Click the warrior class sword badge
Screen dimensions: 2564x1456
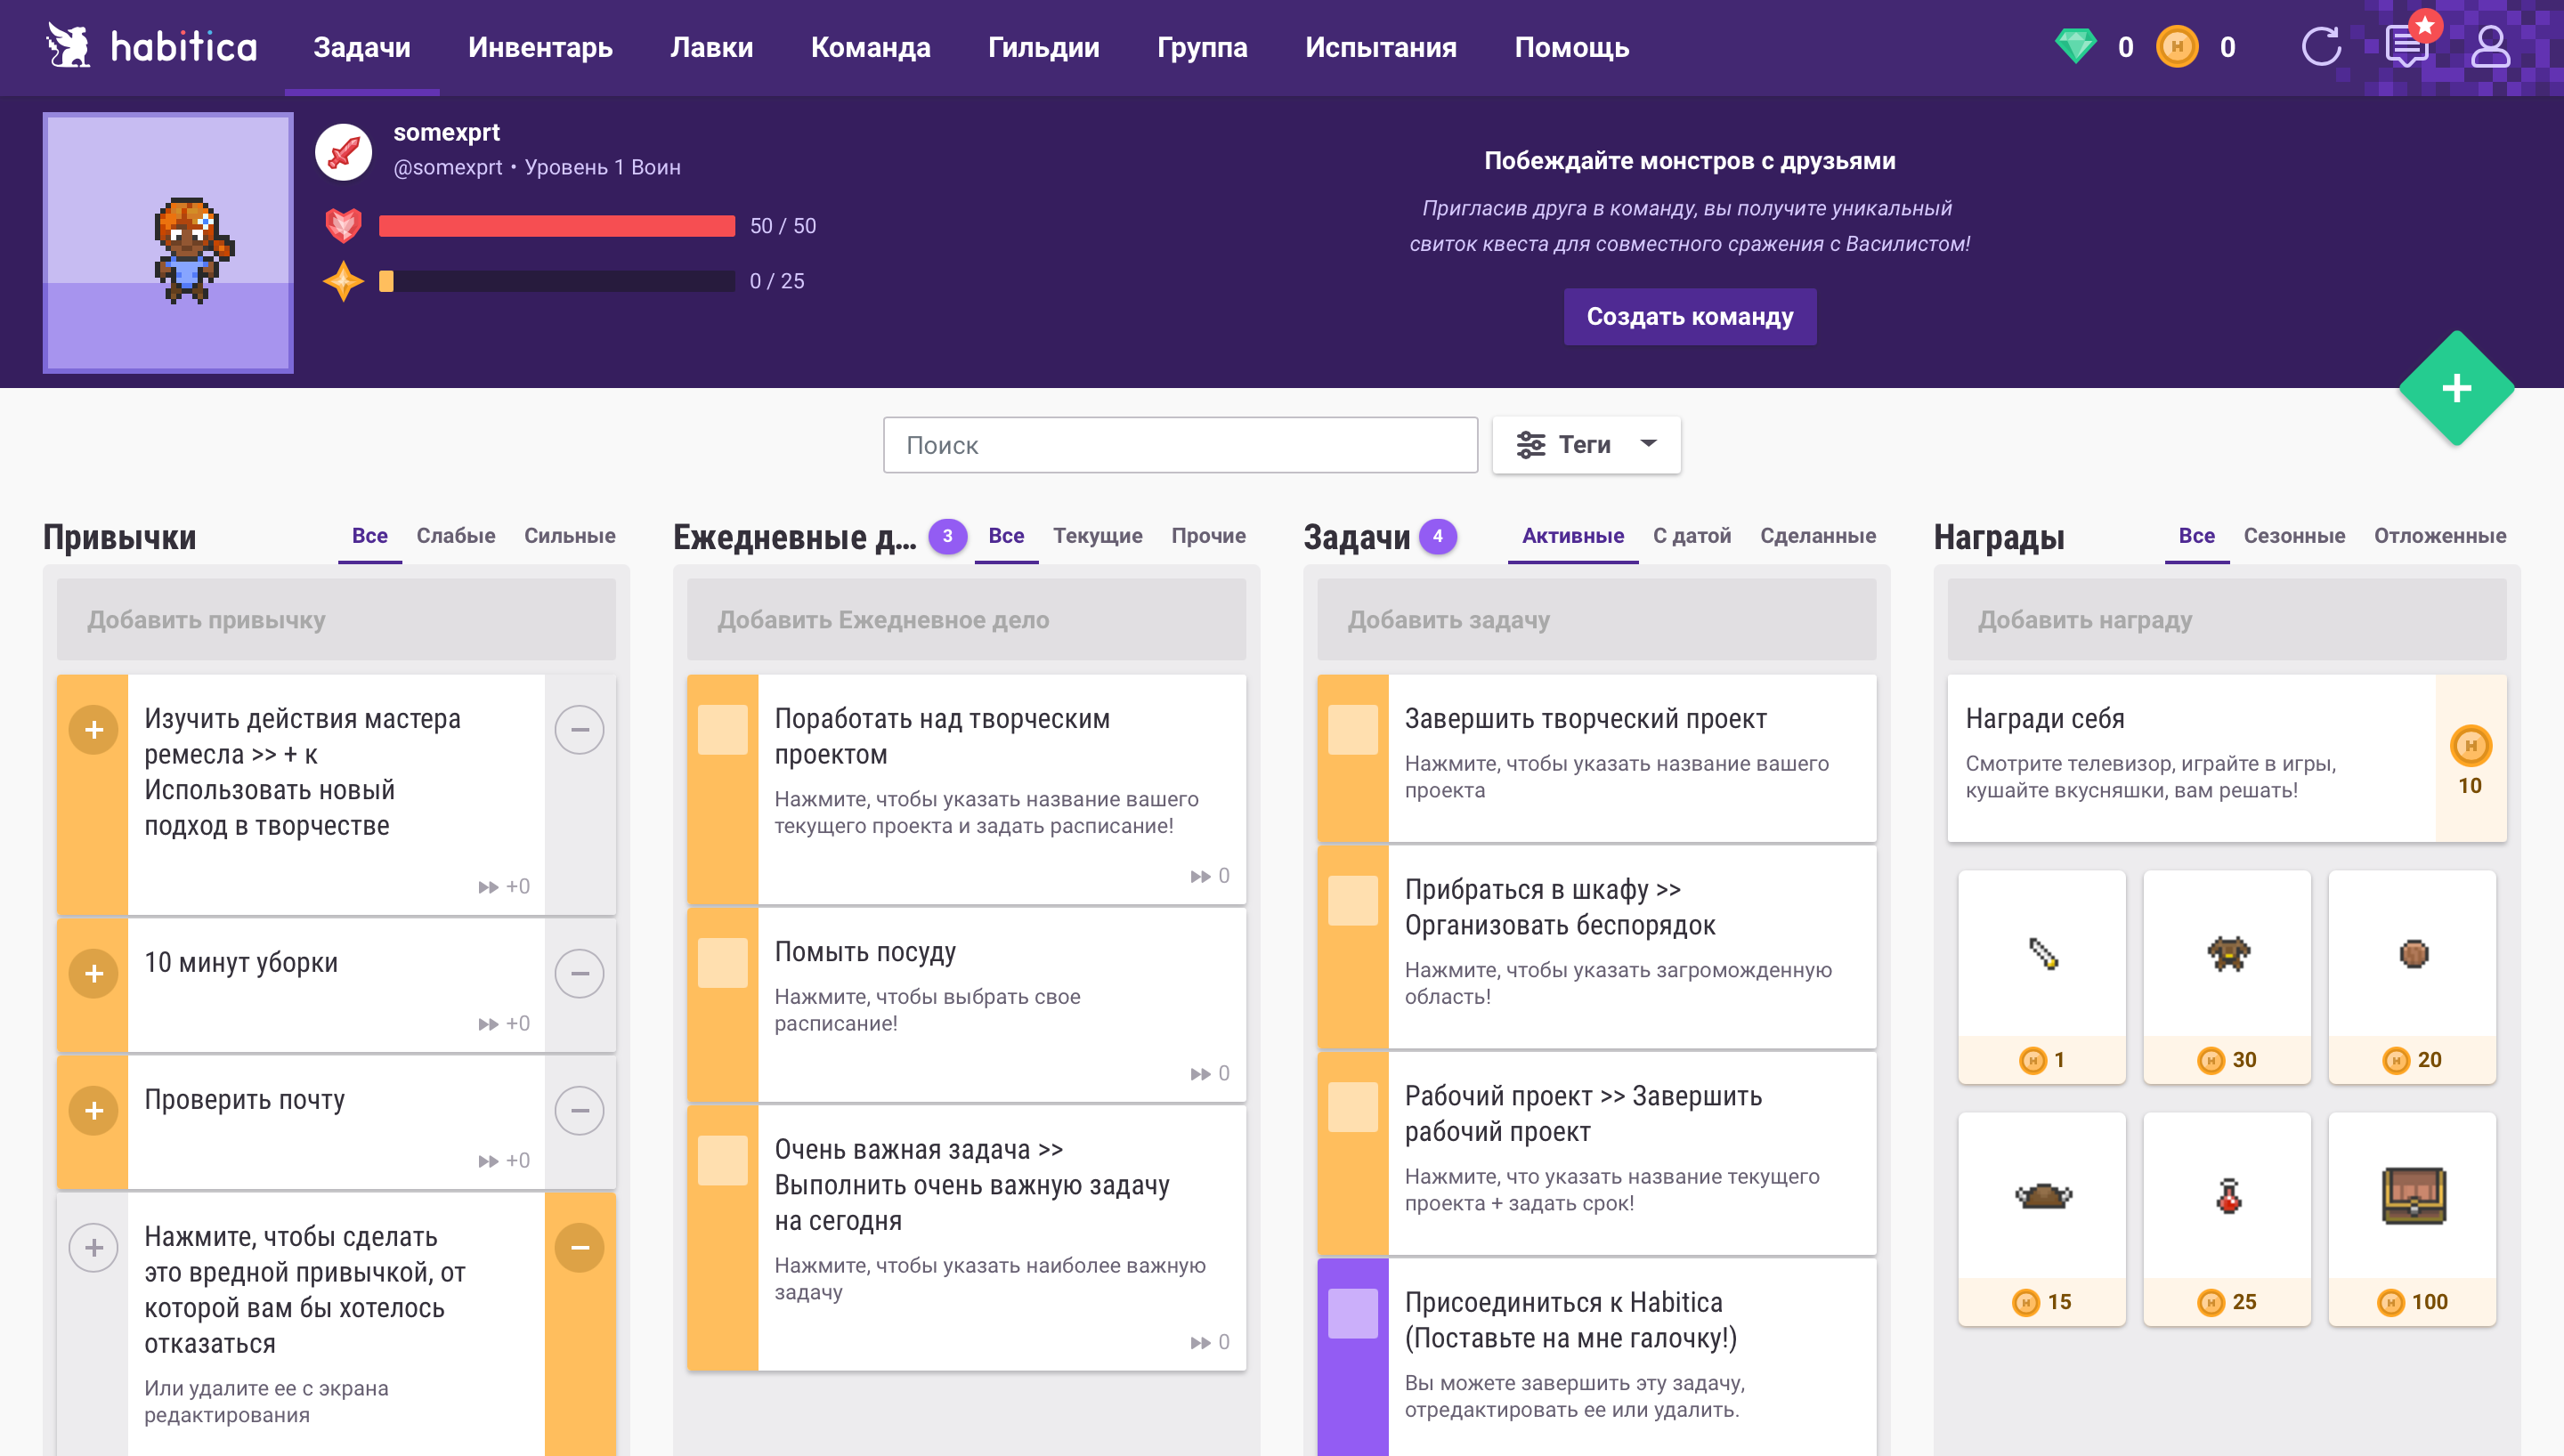[x=344, y=152]
